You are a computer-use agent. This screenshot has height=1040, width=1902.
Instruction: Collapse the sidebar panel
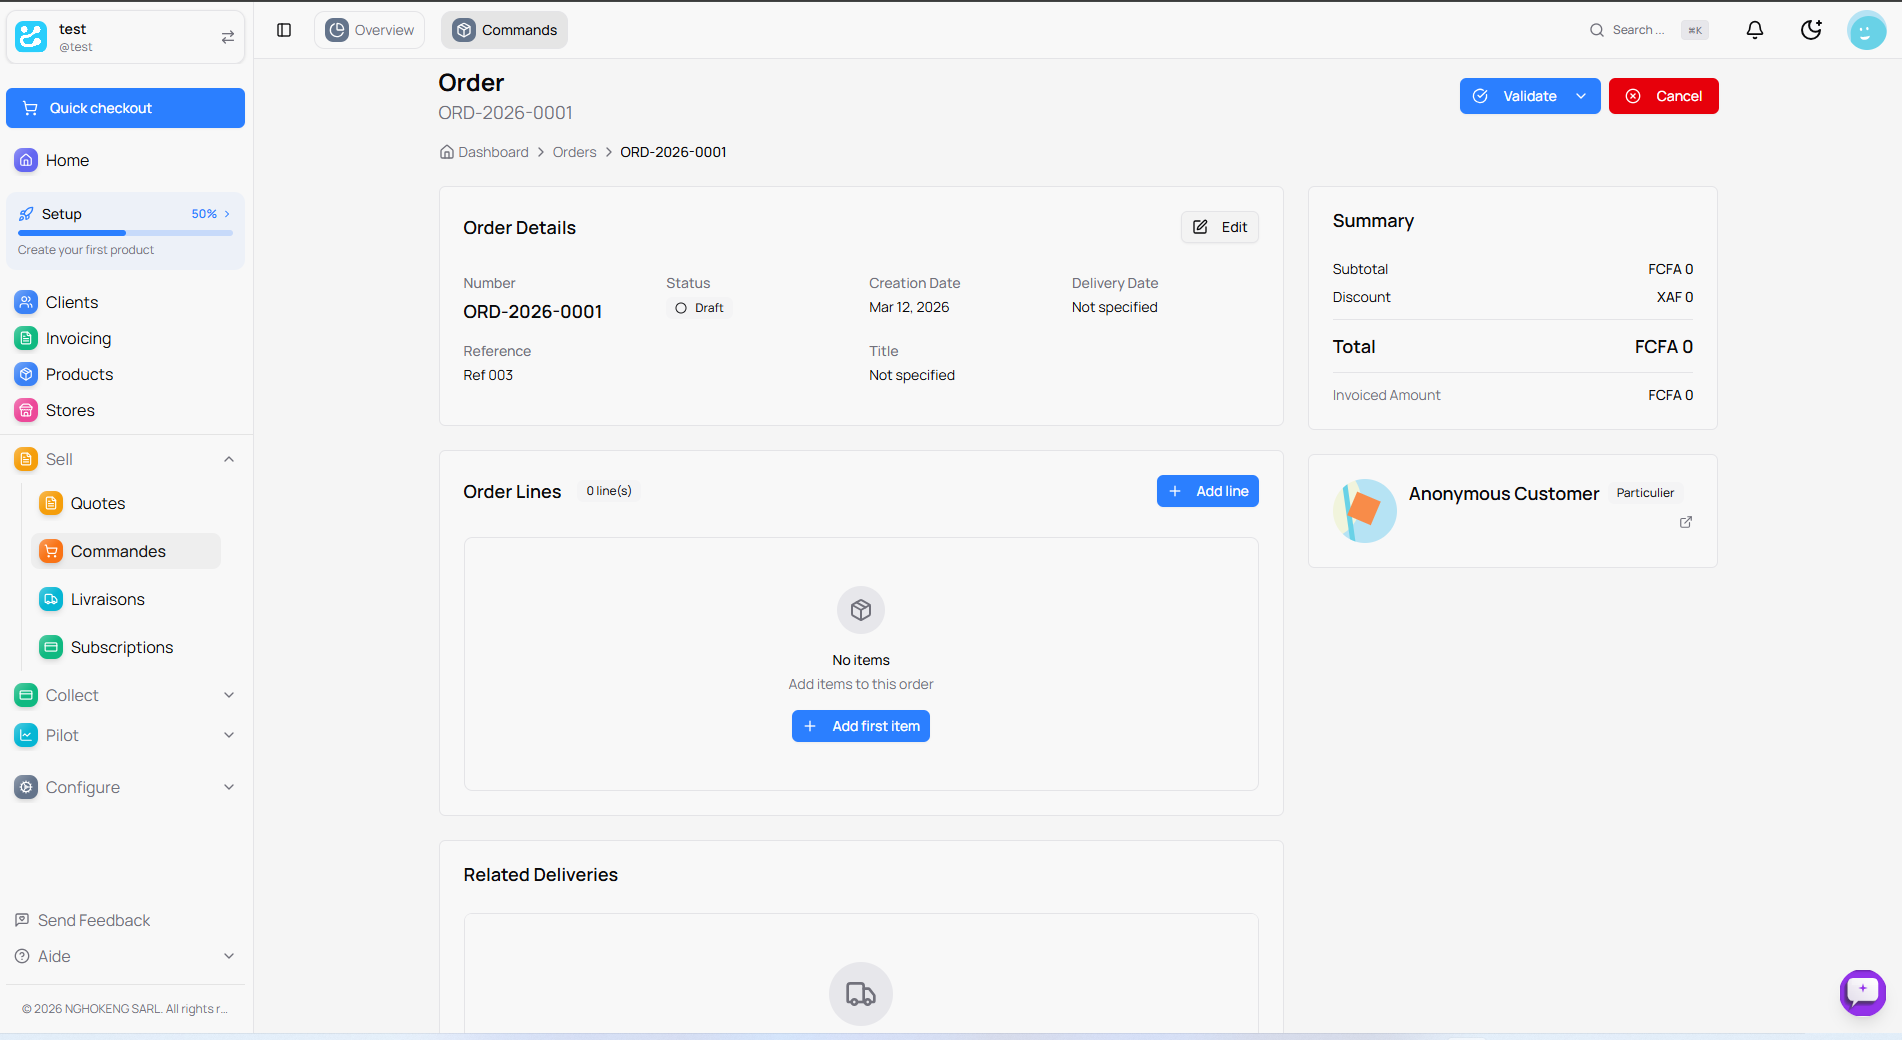[284, 30]
